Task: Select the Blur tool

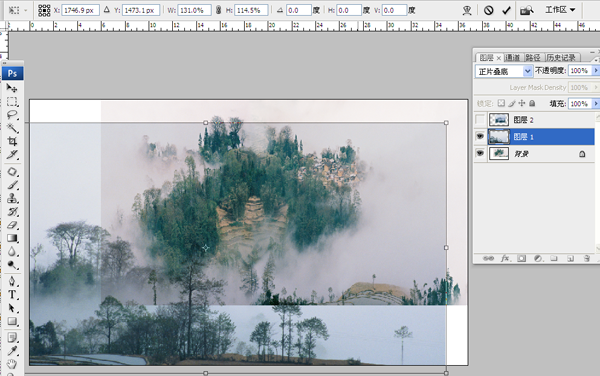Action: point(12,251)
